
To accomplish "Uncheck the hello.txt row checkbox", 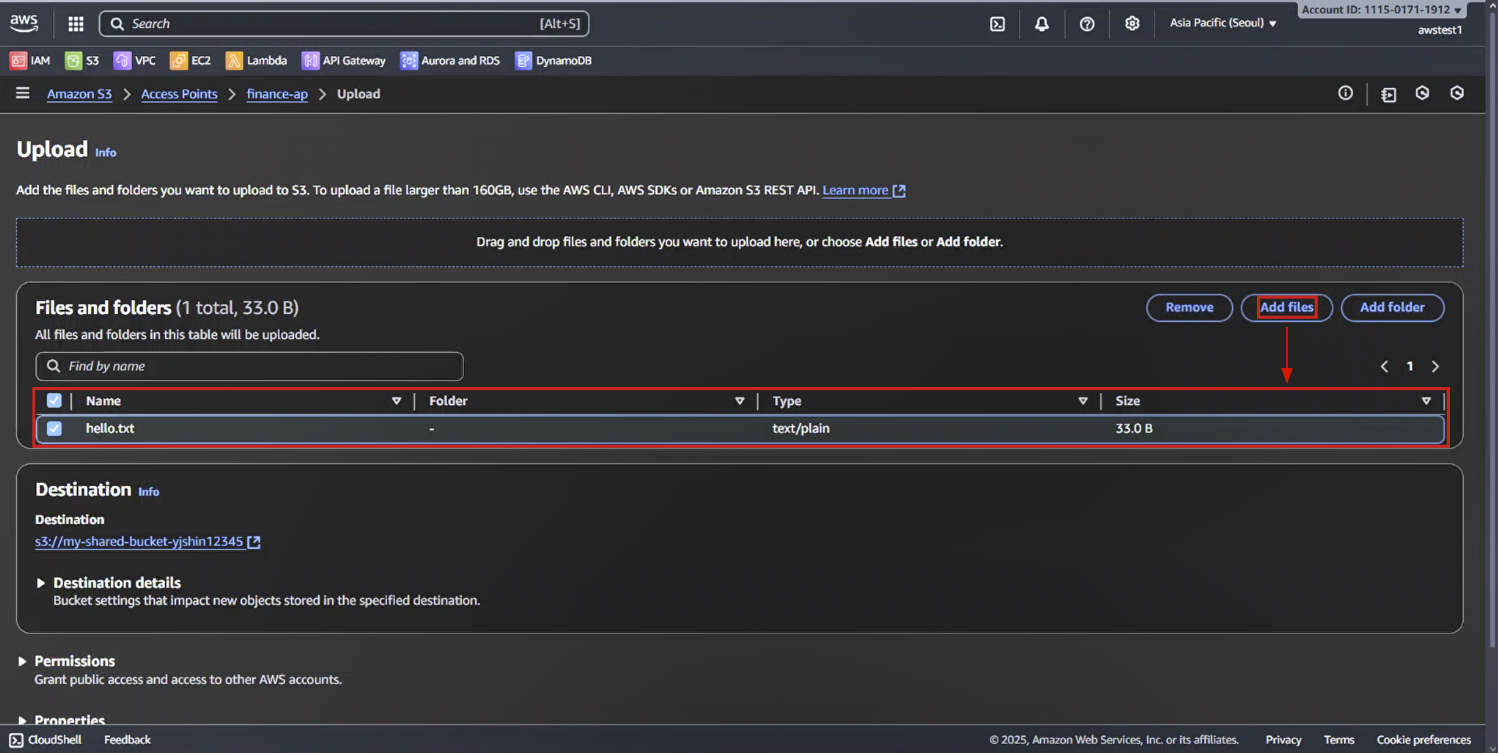I will tap(54, 428).
